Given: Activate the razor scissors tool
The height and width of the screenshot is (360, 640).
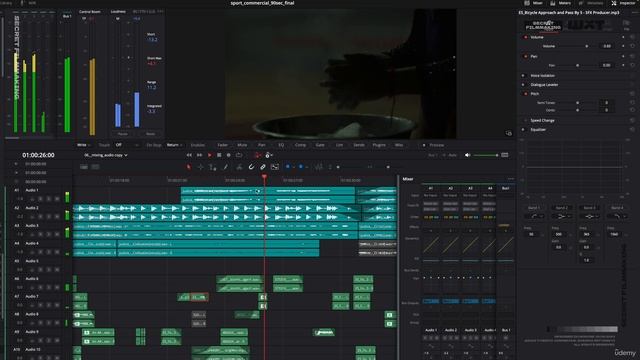Looking at the screenshot, I should click(x=239, y=167).
